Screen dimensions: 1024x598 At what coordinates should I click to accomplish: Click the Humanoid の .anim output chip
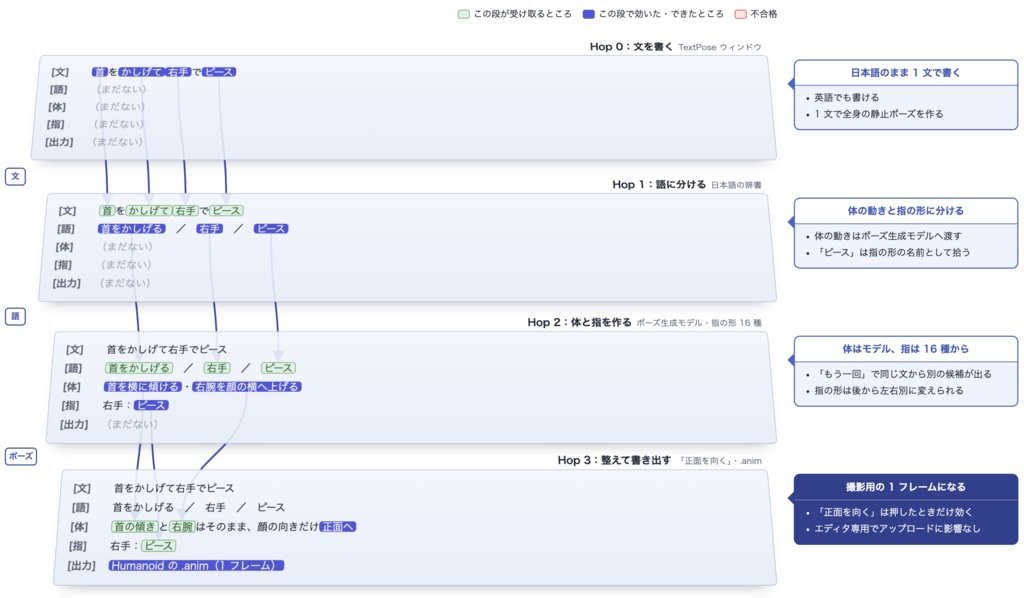pos(196,565)
